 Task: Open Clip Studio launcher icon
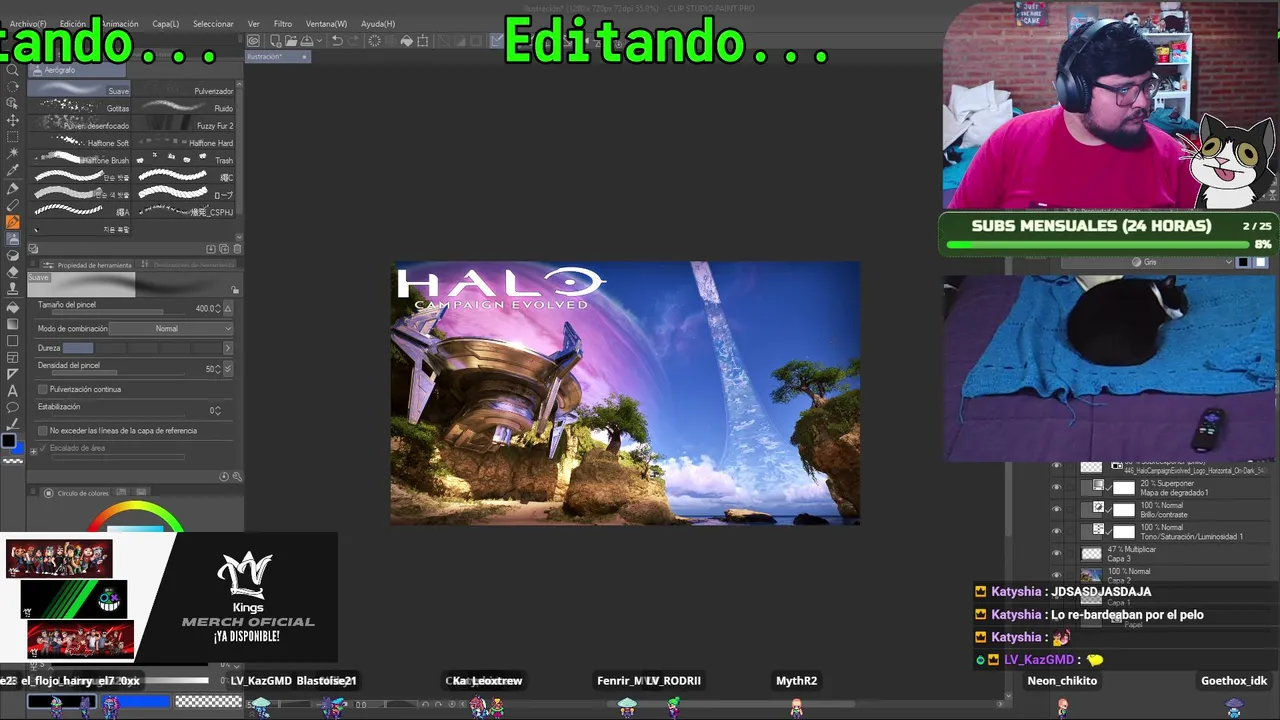tap(254, 41)
